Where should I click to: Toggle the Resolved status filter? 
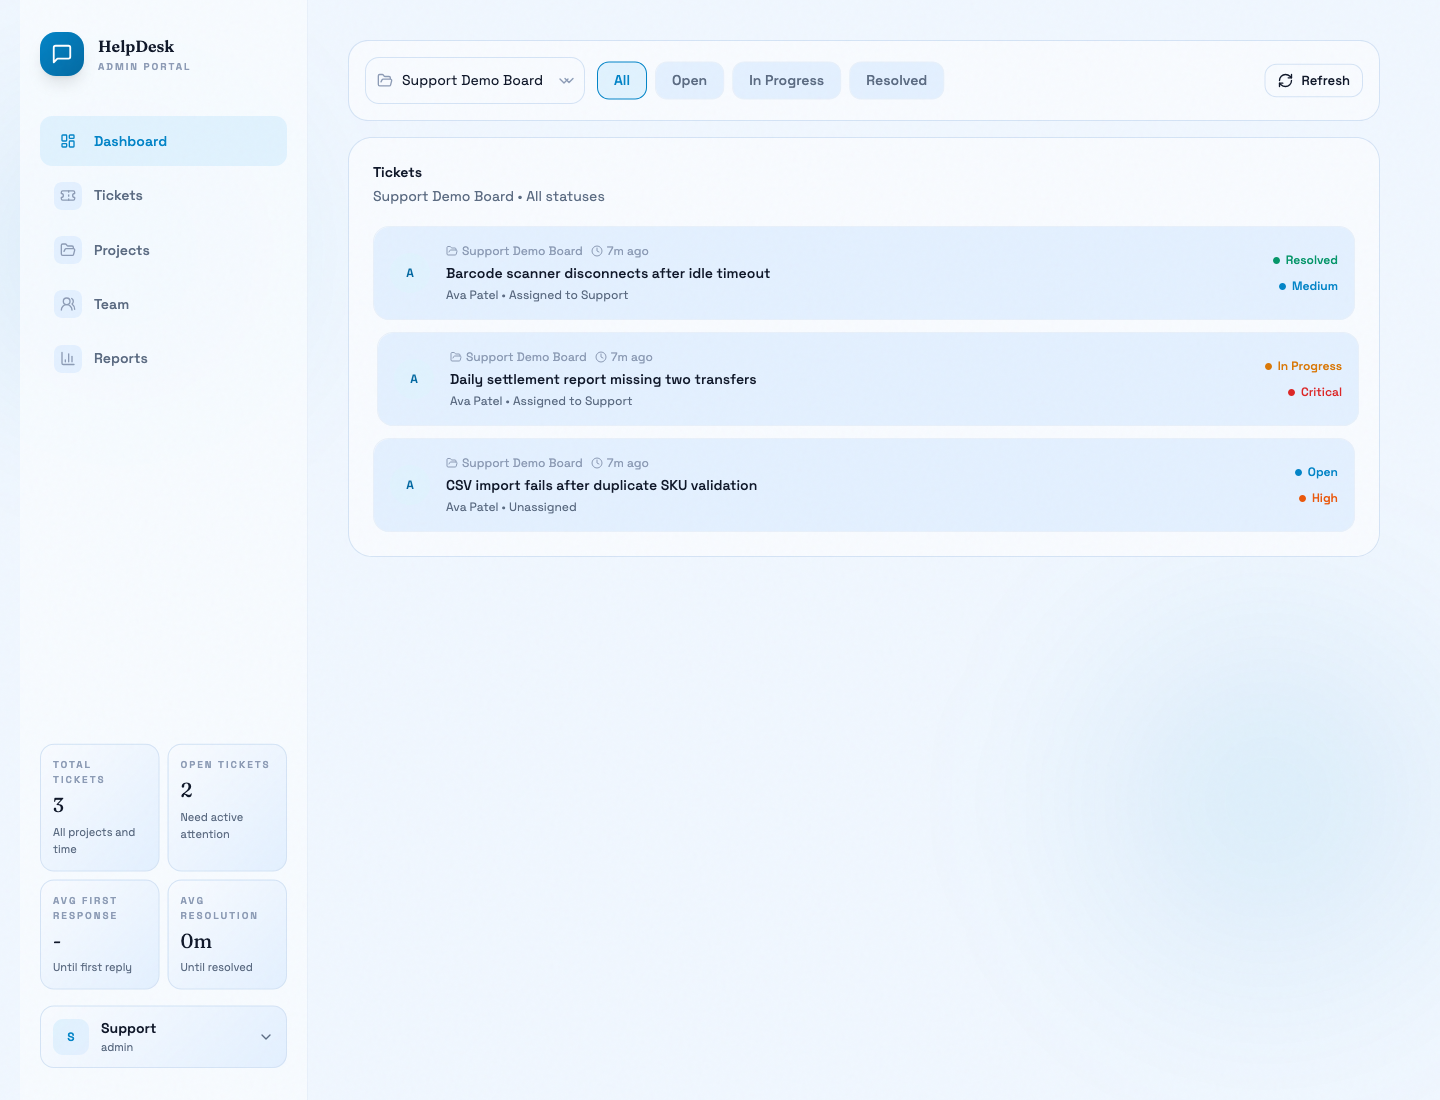pos(896,81)
